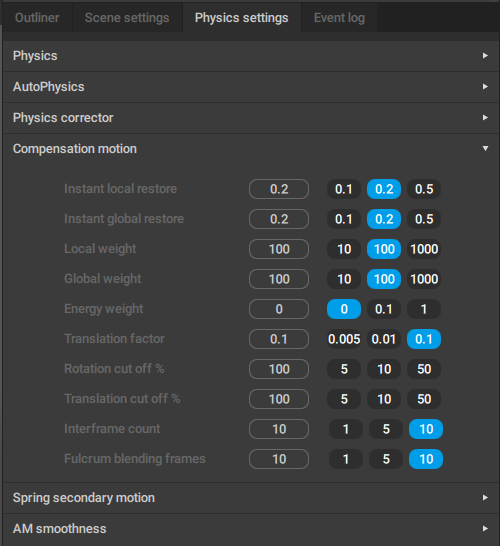Select Energy weight preset 0.1
Screen dimensions: 500x546
click(x=384, y=309)
